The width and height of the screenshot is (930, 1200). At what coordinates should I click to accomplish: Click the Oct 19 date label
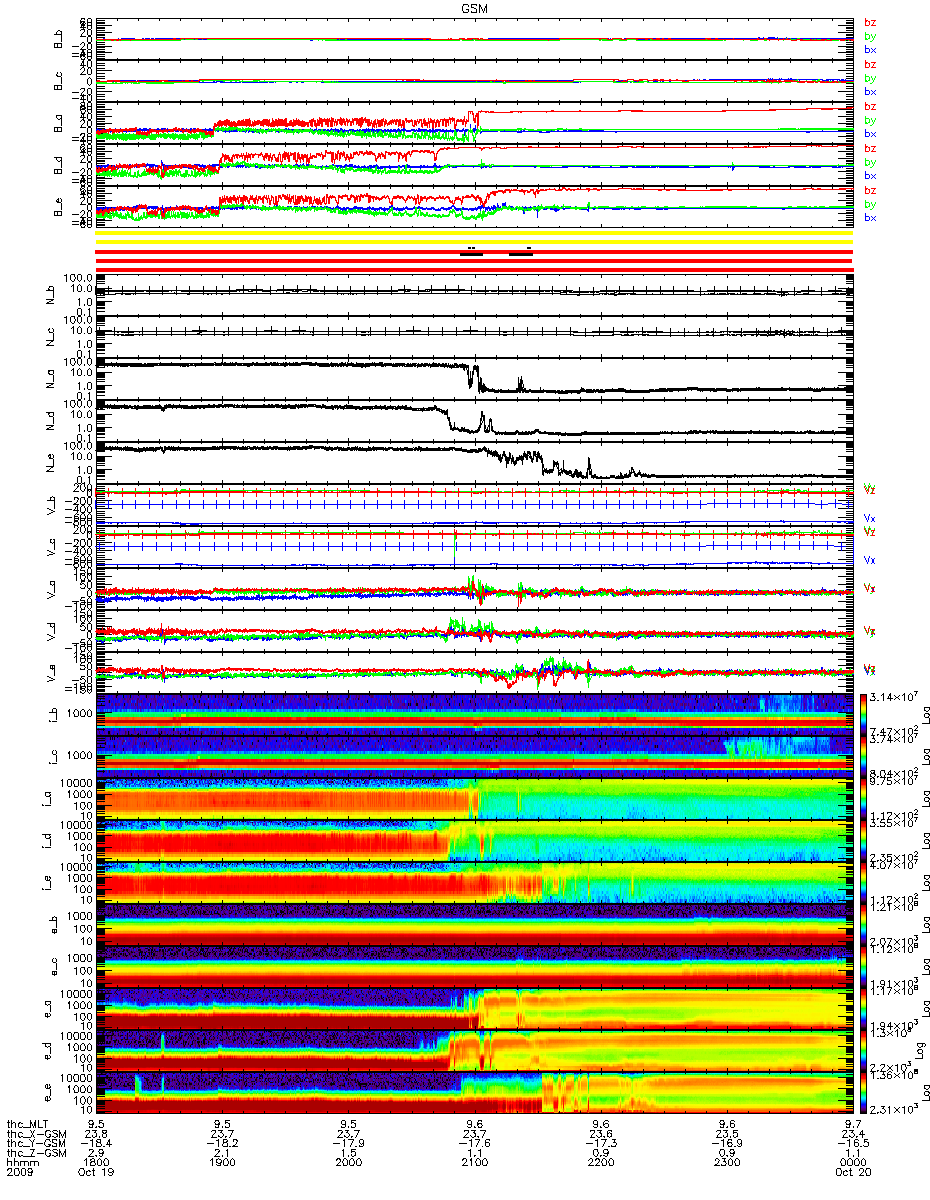coord(97,1173)
